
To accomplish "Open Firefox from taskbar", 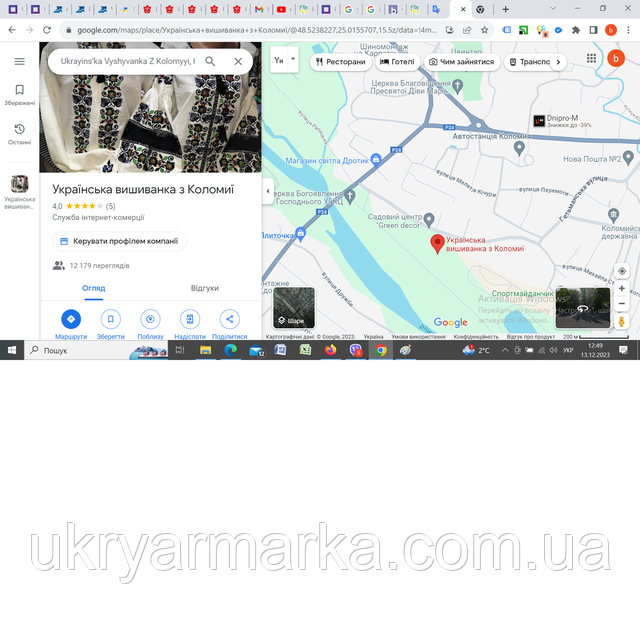I will coord(330,350).
